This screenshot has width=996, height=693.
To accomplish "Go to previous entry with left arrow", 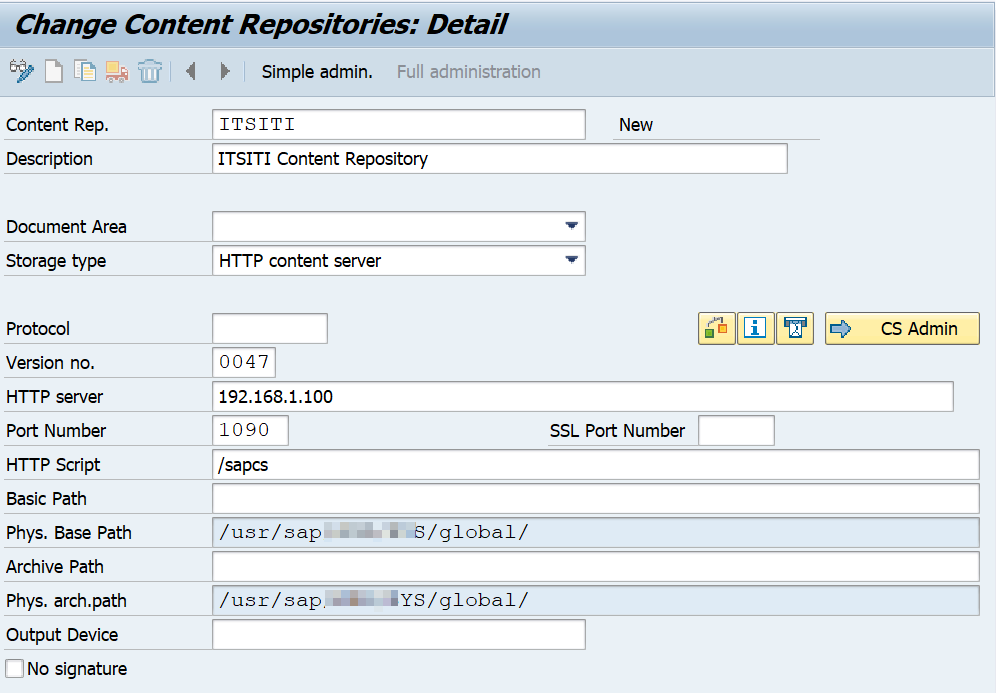I will (x=191, y=71).
